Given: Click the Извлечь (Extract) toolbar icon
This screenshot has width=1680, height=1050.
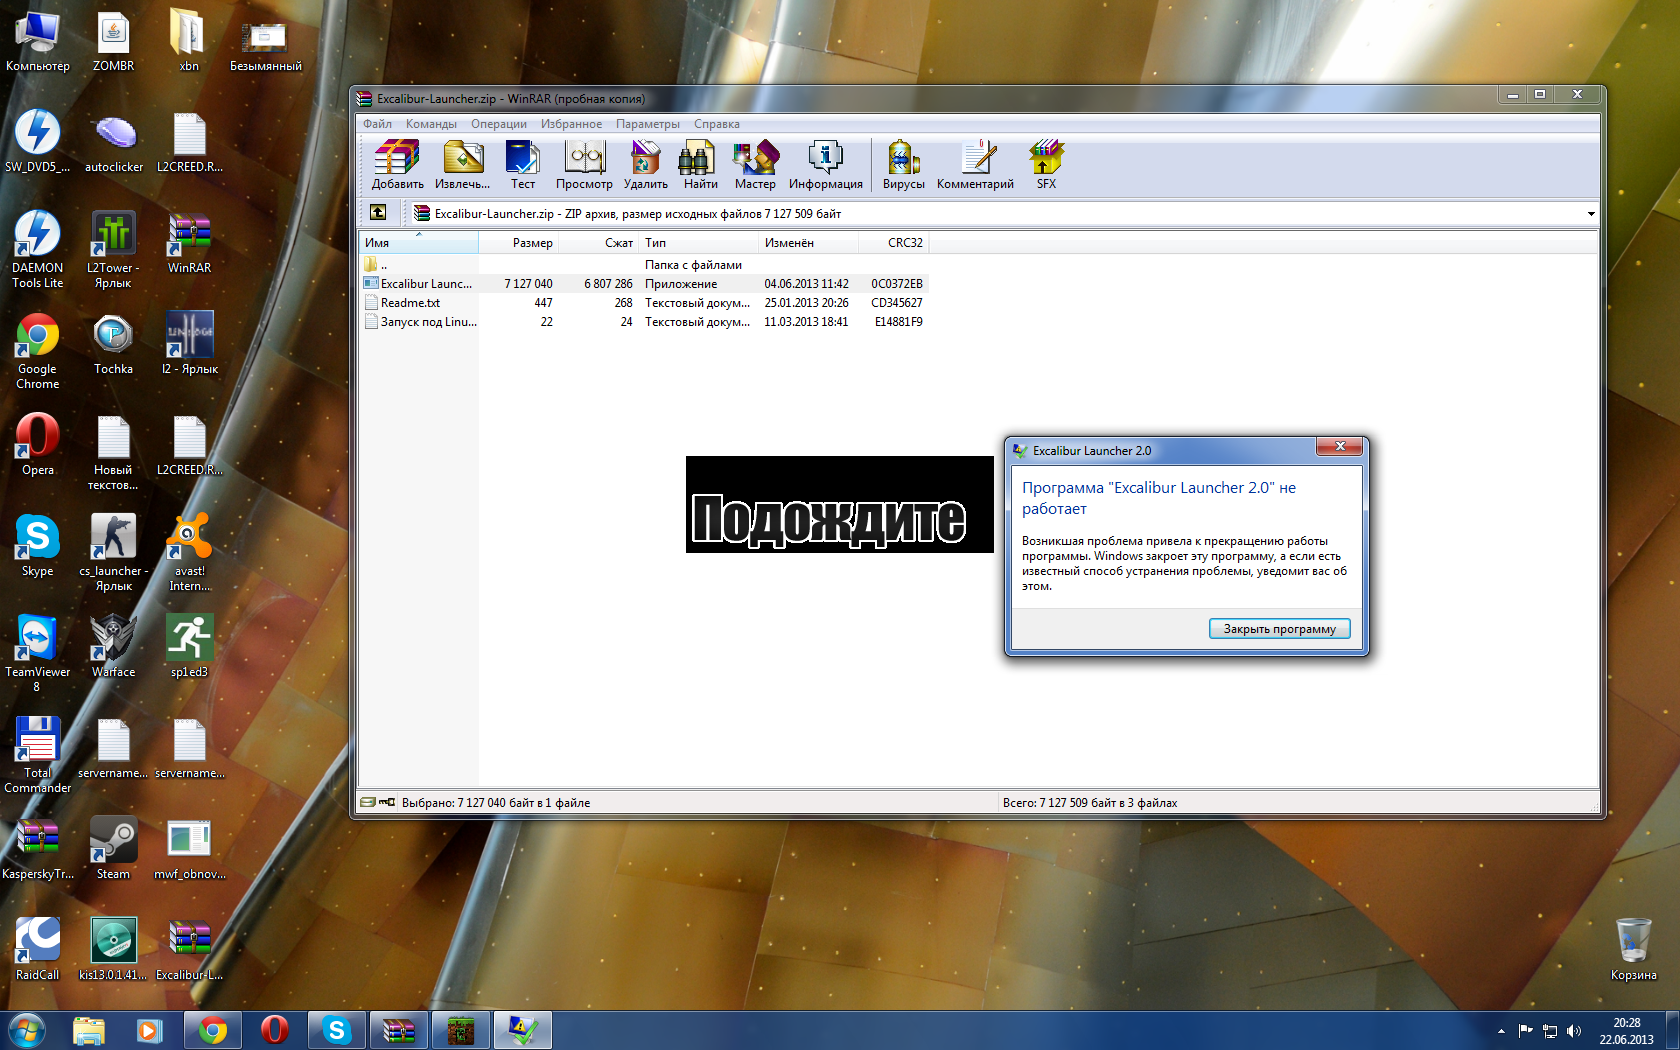Looking at the screenshot, I should coord(463,165).
